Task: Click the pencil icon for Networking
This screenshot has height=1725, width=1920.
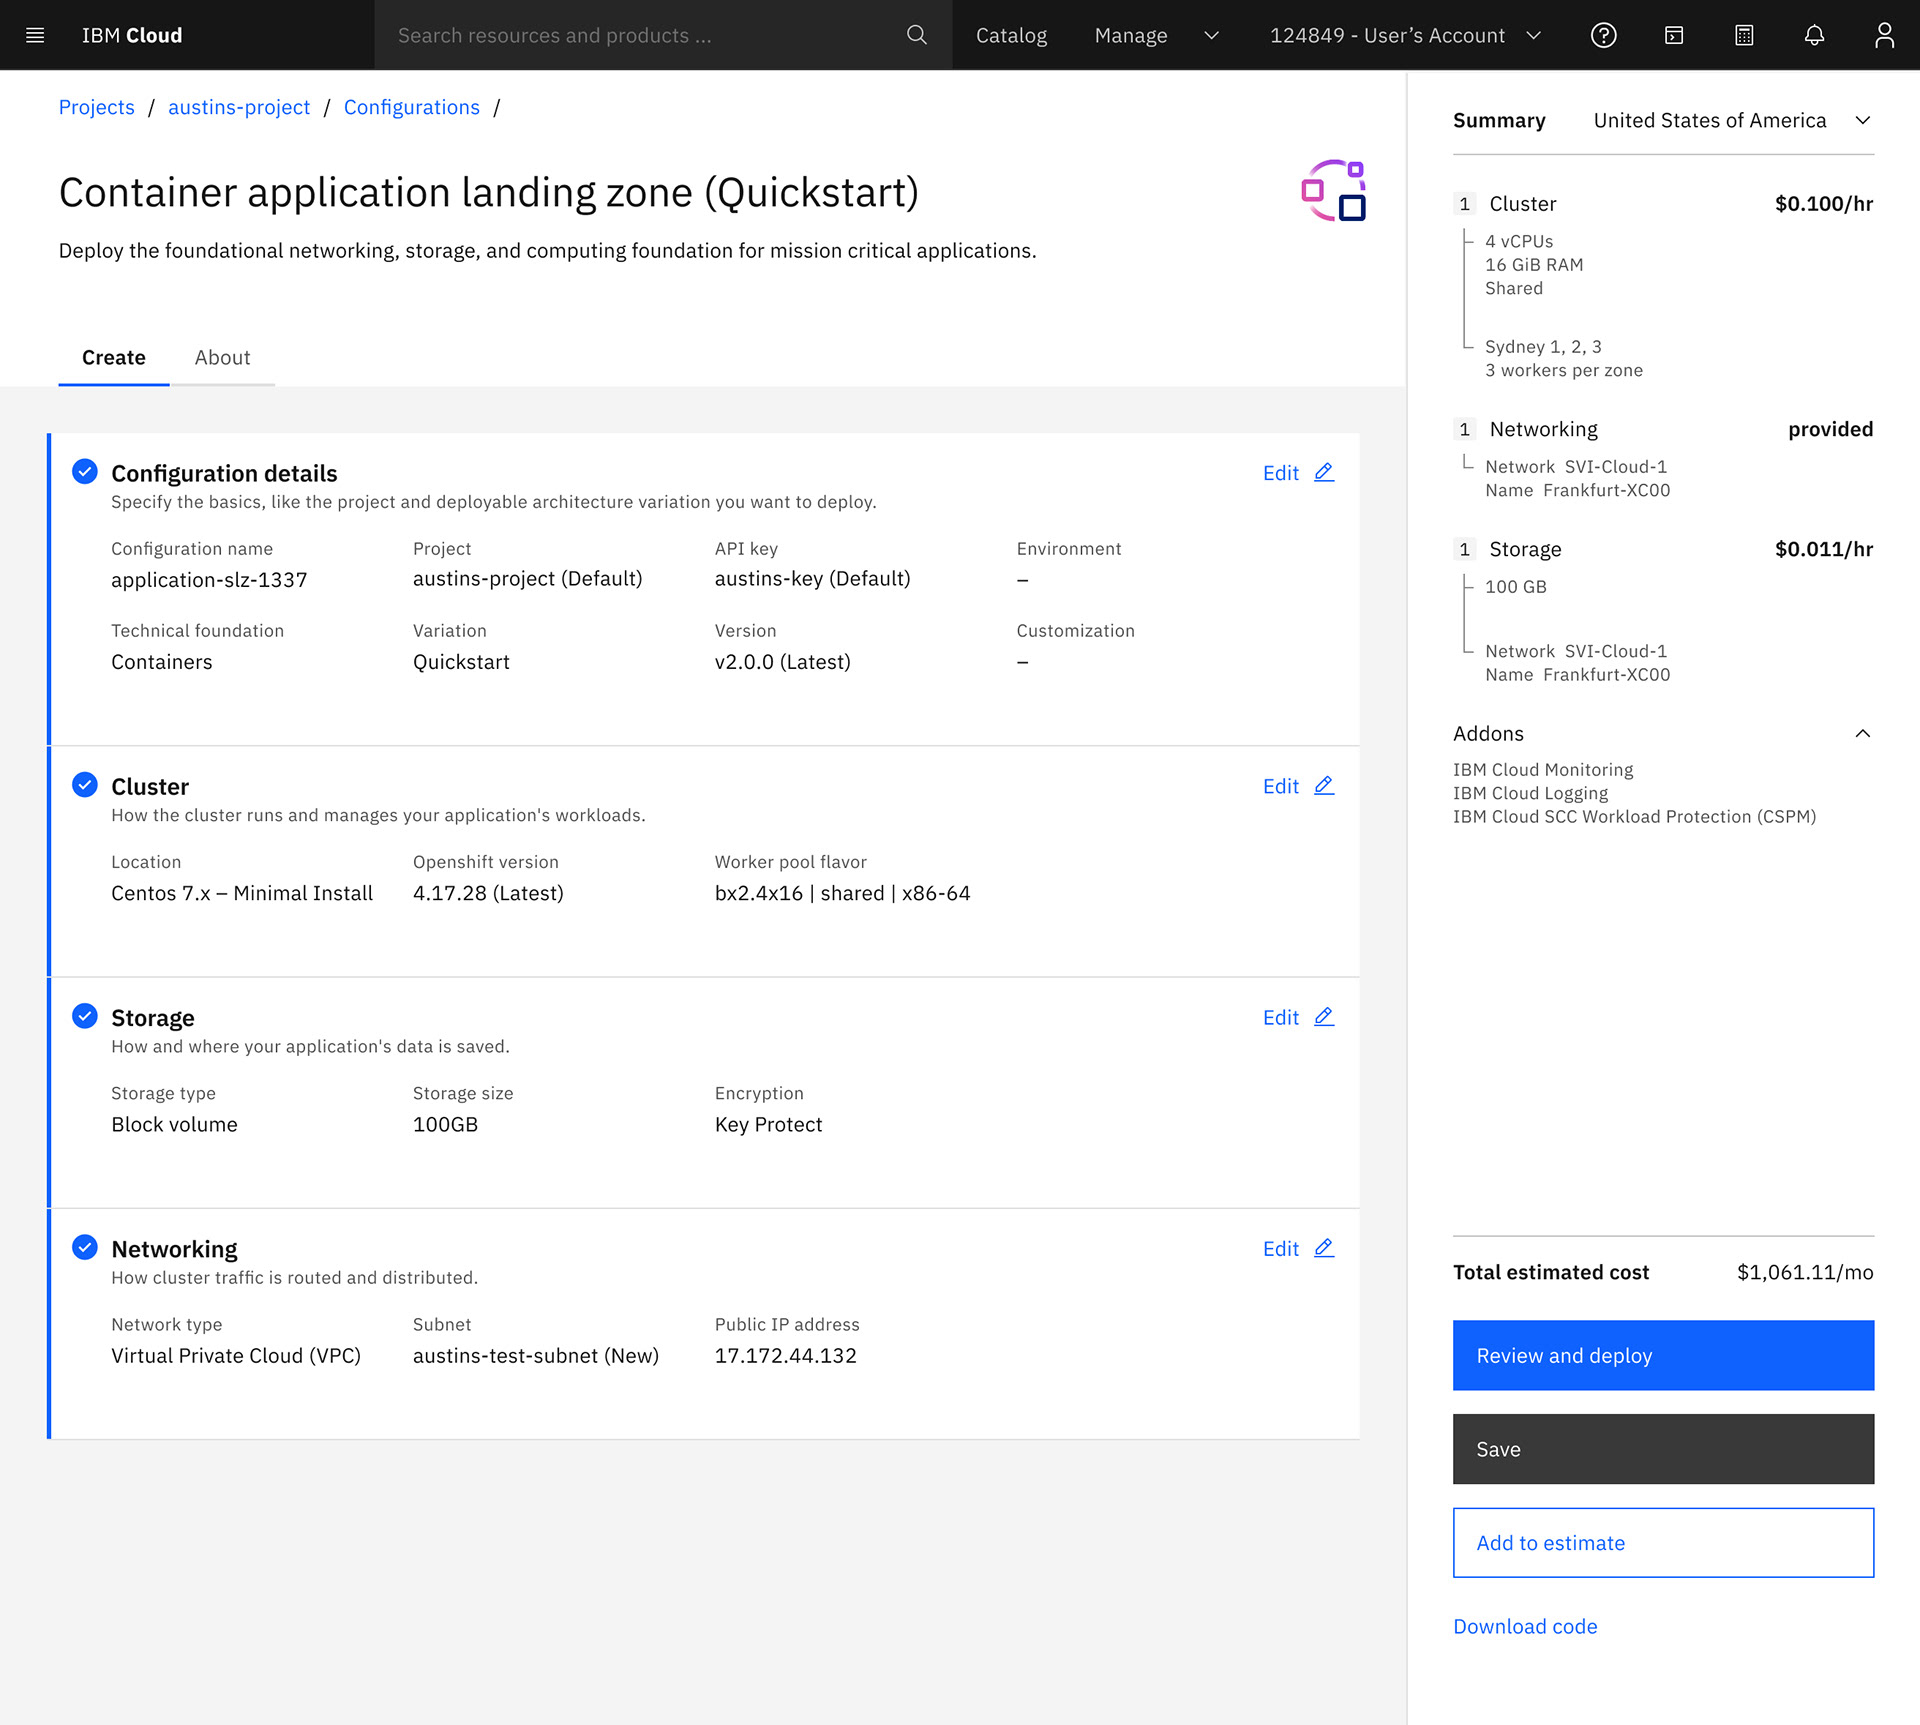Action: click(1324, 1247)
